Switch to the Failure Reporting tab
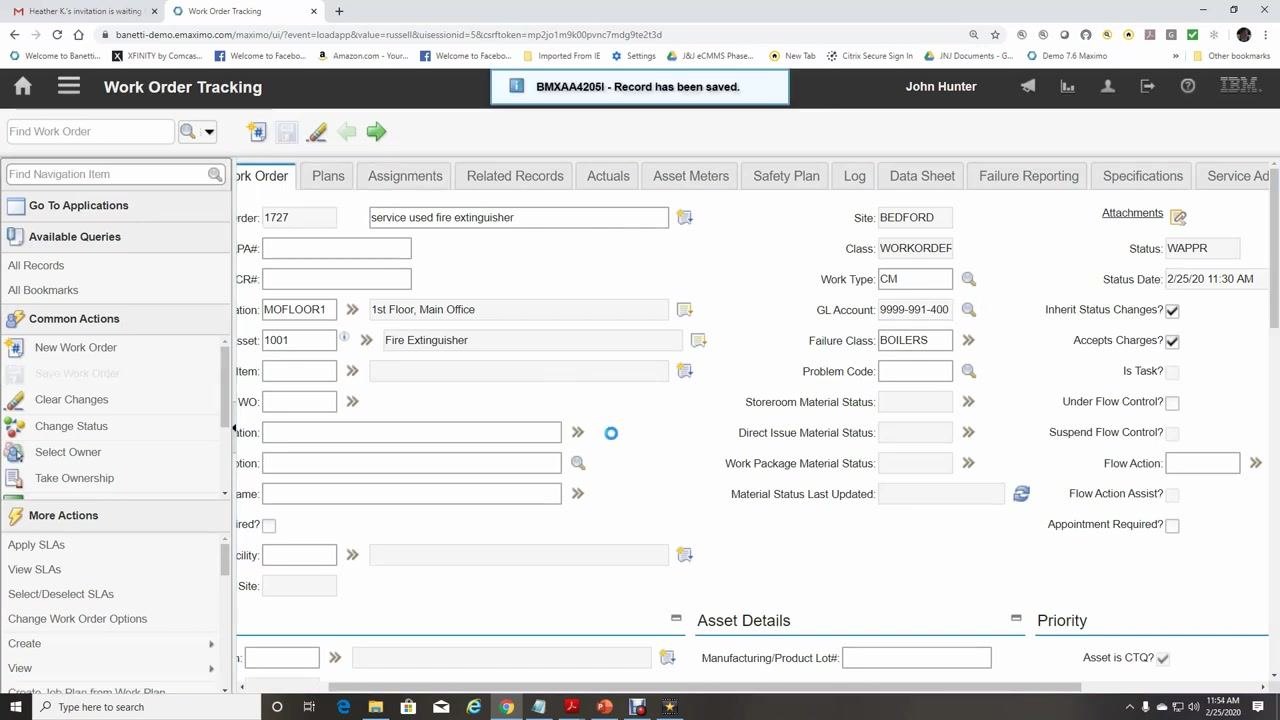Viewport: 1280px width, 720px height. coord(1029,176)
